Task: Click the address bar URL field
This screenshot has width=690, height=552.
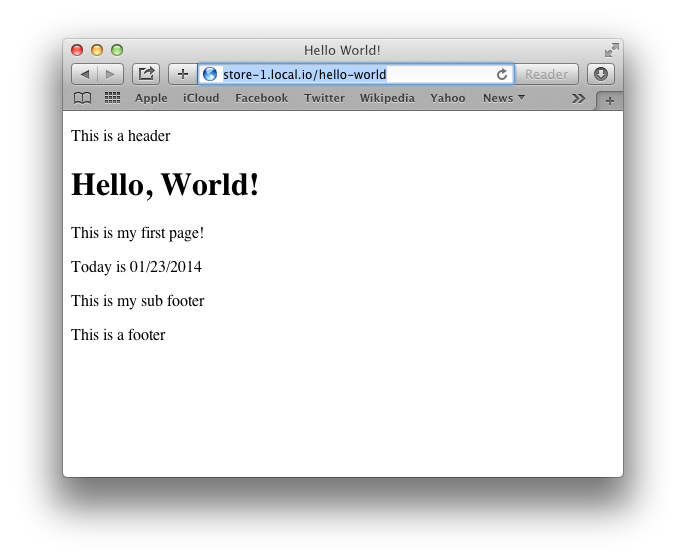Action: [x=356, y=74]
